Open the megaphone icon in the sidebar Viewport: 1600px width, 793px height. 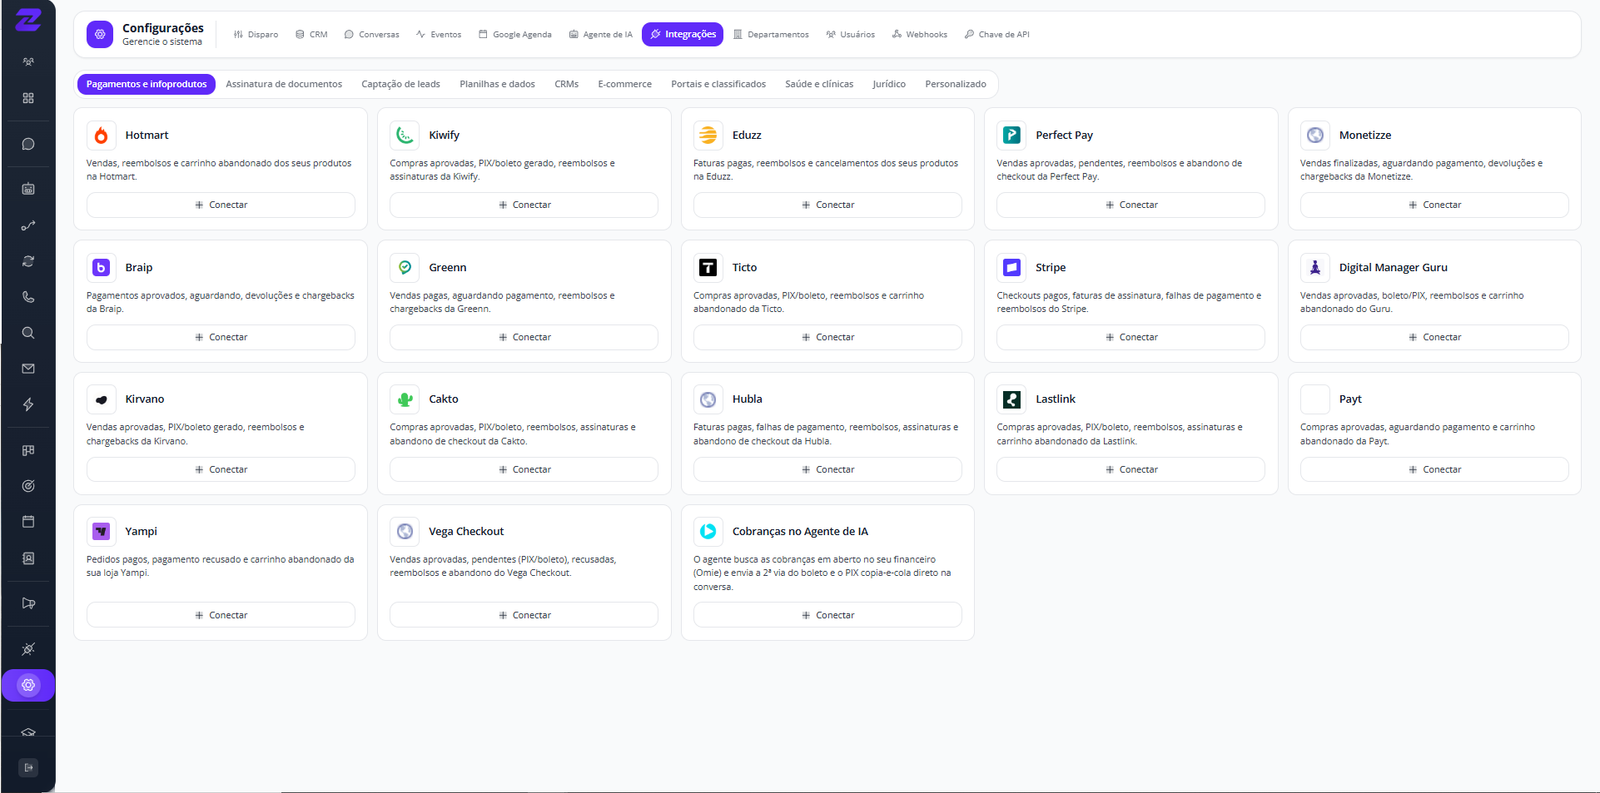[28, 603]
